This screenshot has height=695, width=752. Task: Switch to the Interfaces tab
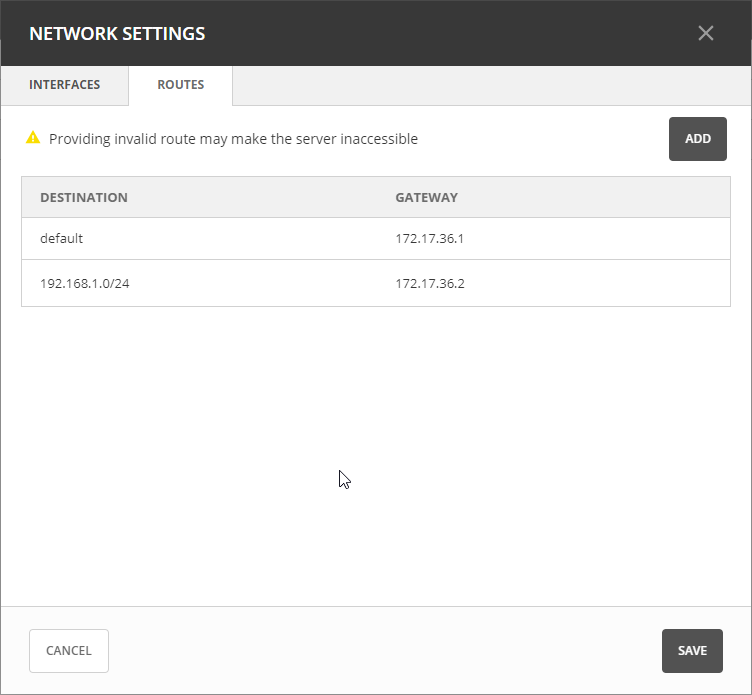(x=65, y=85)
